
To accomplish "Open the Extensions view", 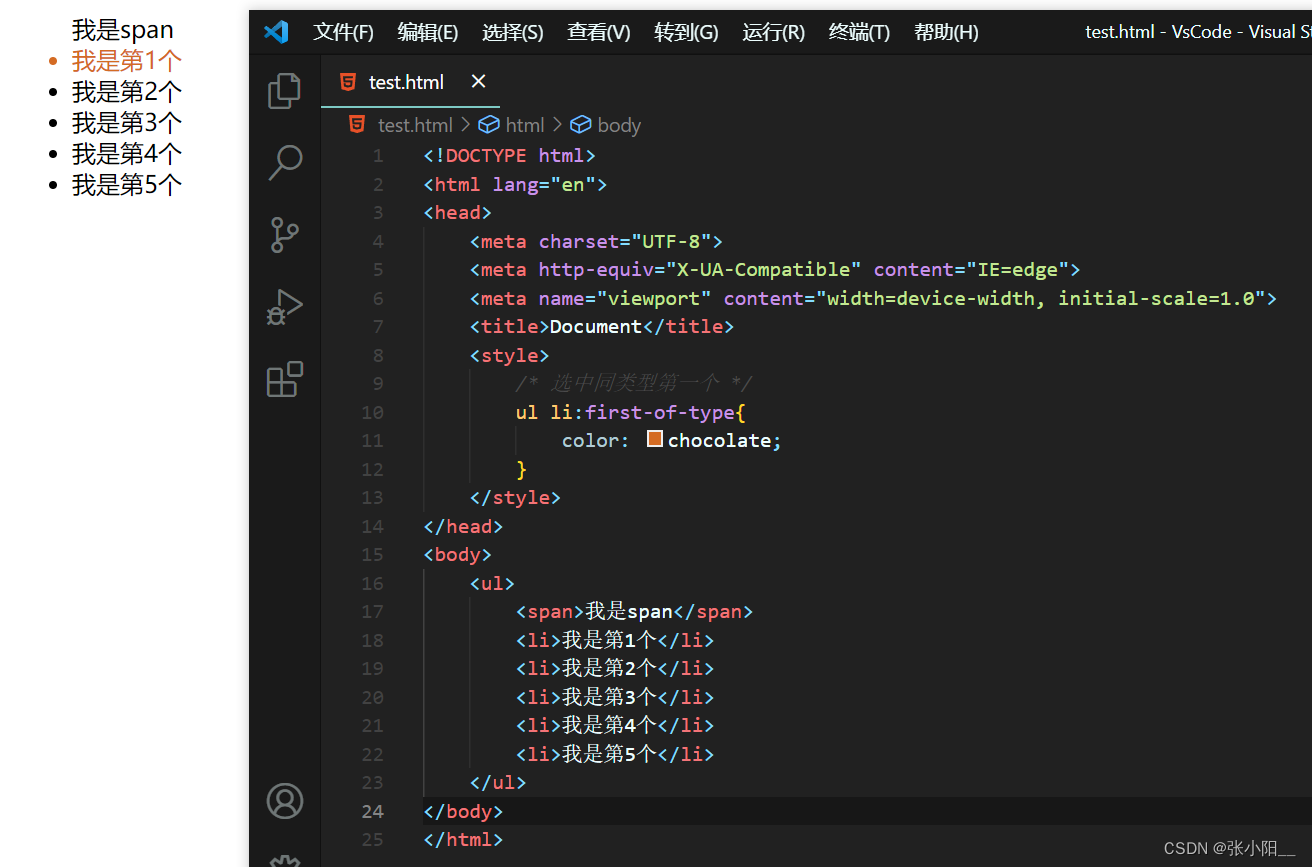I will (x=285, y=379).
